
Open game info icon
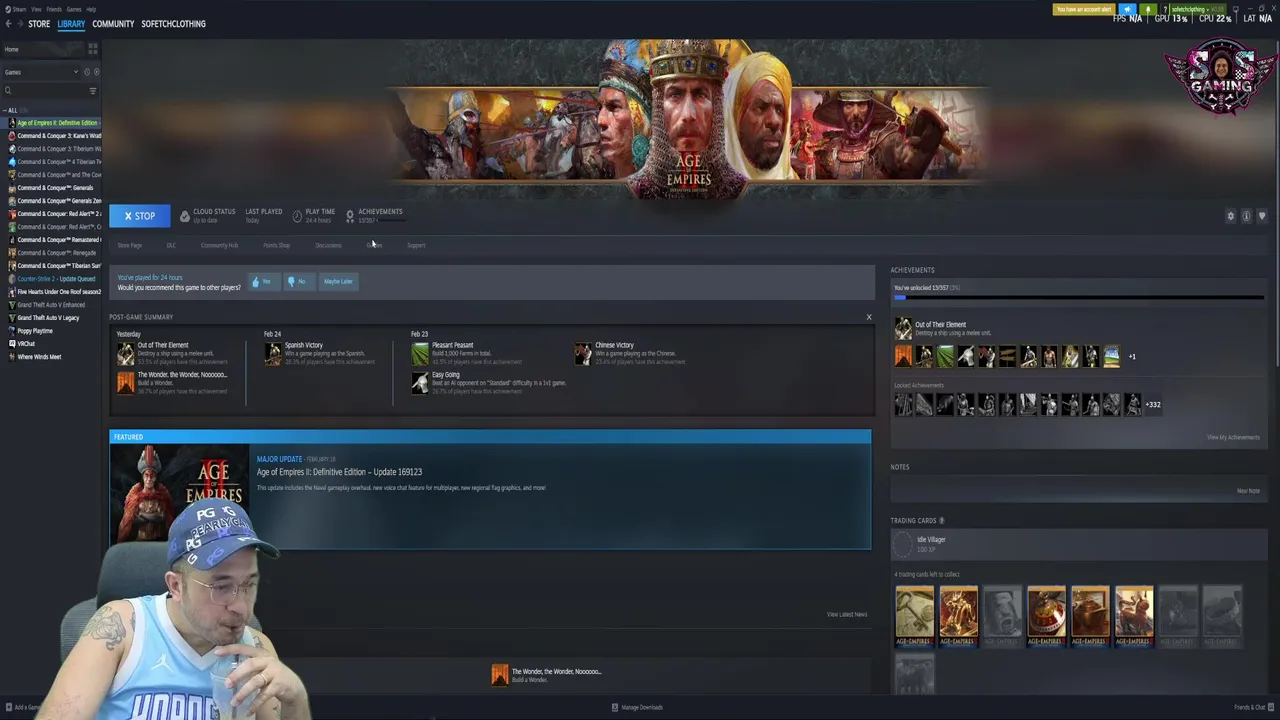1246,216
